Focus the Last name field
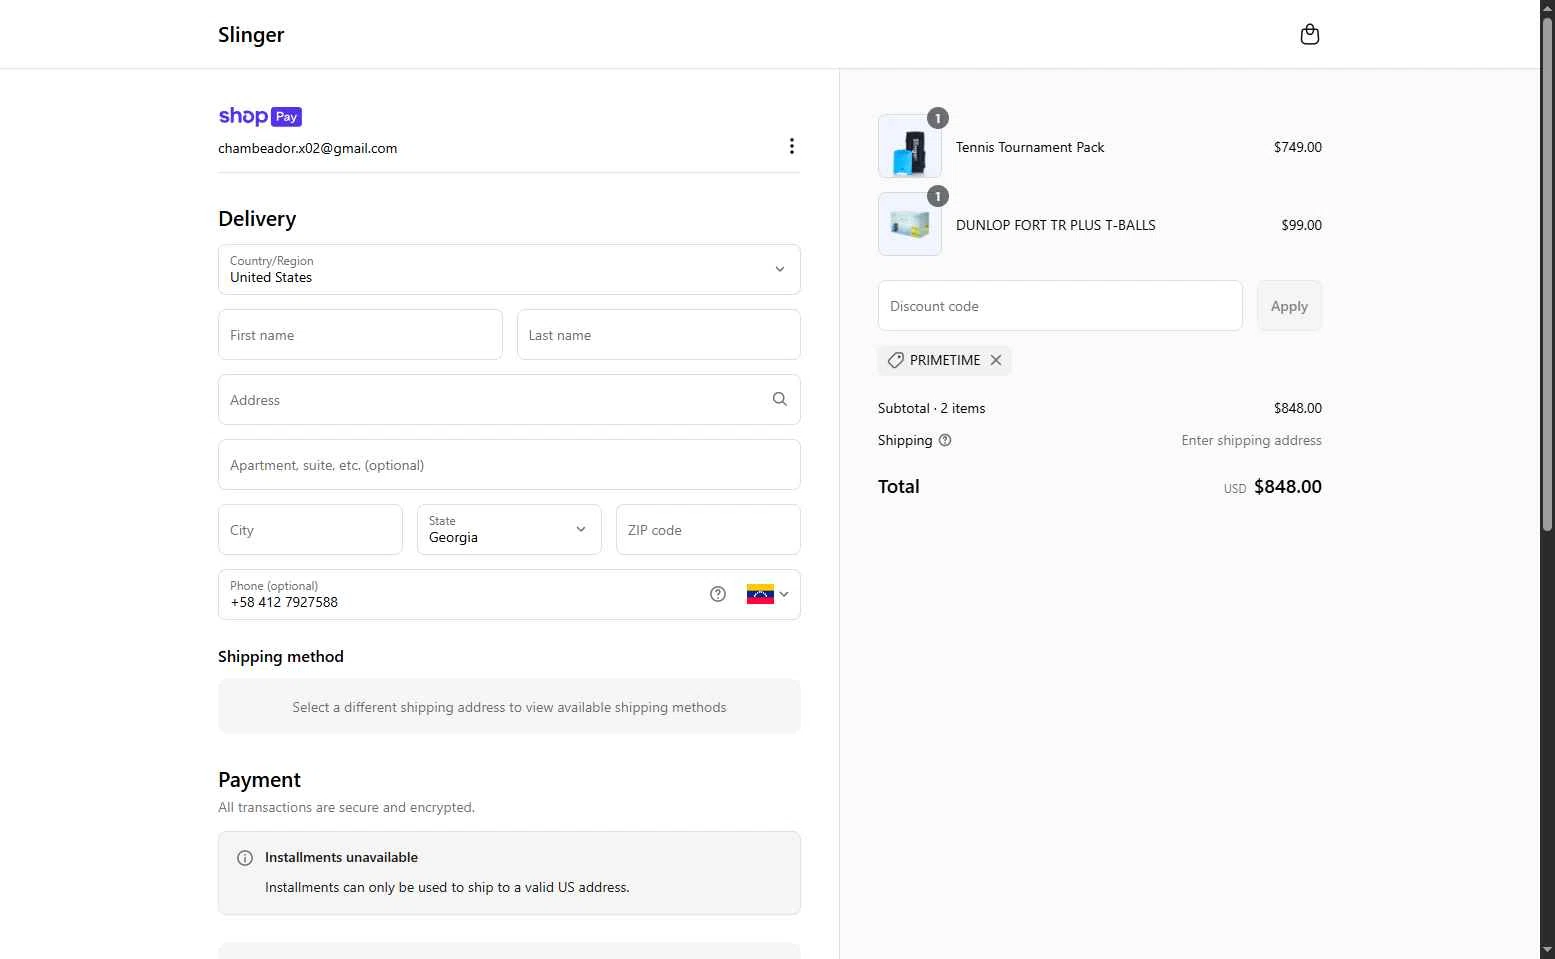 tap(658, 334)
